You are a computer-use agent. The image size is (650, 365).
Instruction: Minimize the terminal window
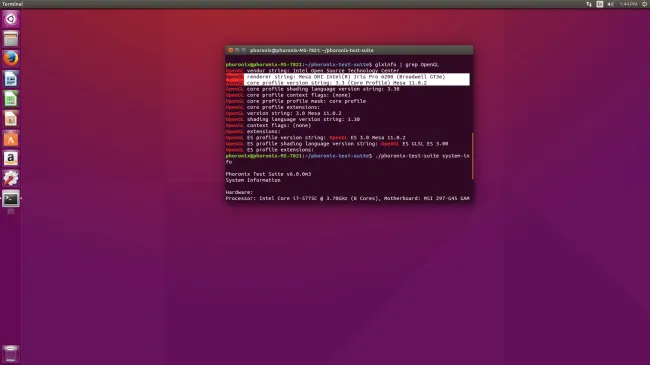click(x=237, y=50)
